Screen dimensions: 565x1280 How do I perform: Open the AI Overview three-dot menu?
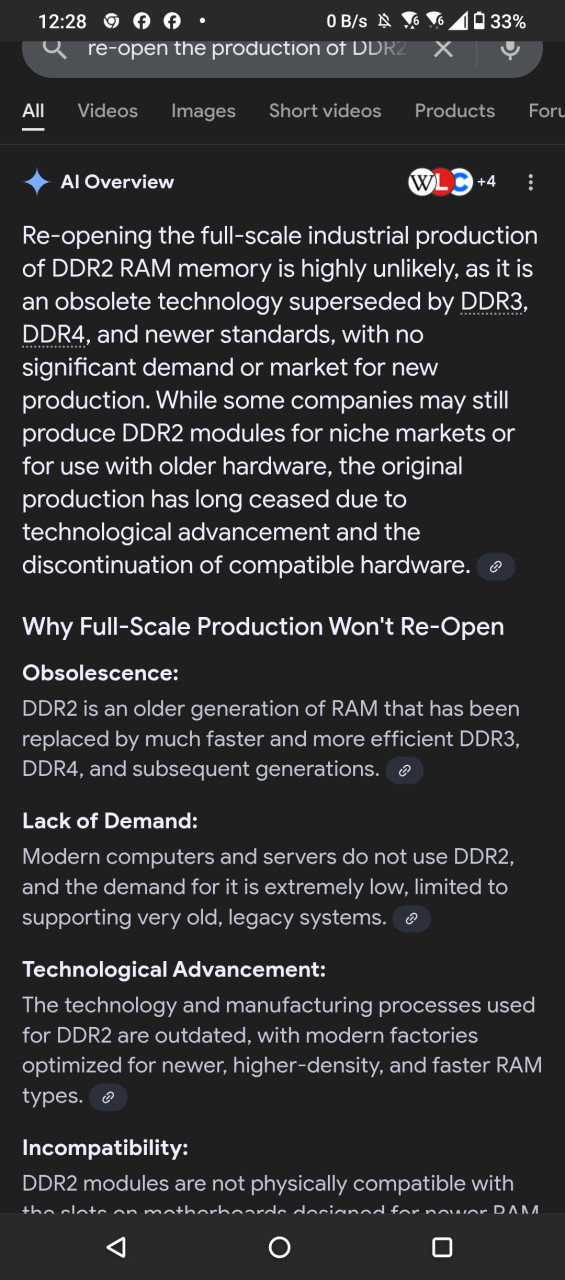point(530,182)
